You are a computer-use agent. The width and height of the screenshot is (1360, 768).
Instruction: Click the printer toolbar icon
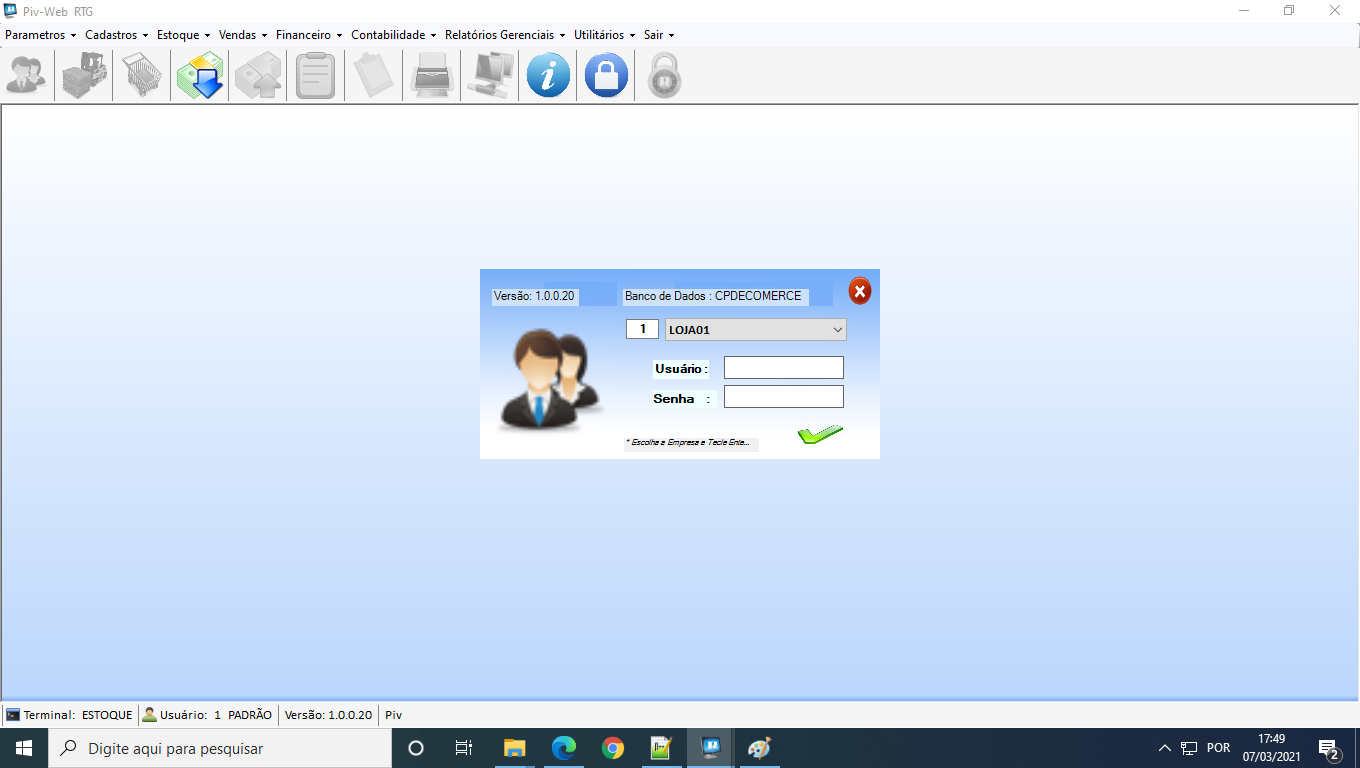432,76
